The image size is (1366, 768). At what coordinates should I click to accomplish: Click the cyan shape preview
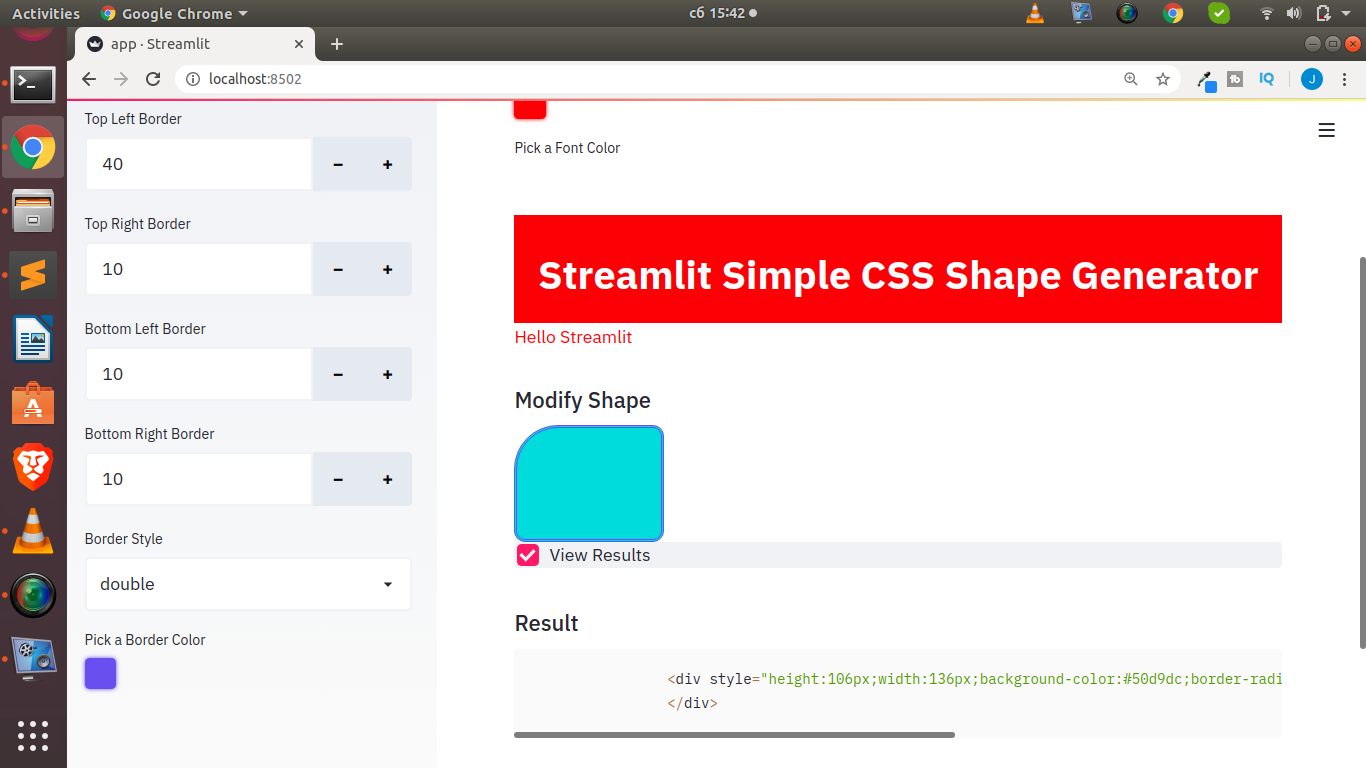(x=589, y=483)
